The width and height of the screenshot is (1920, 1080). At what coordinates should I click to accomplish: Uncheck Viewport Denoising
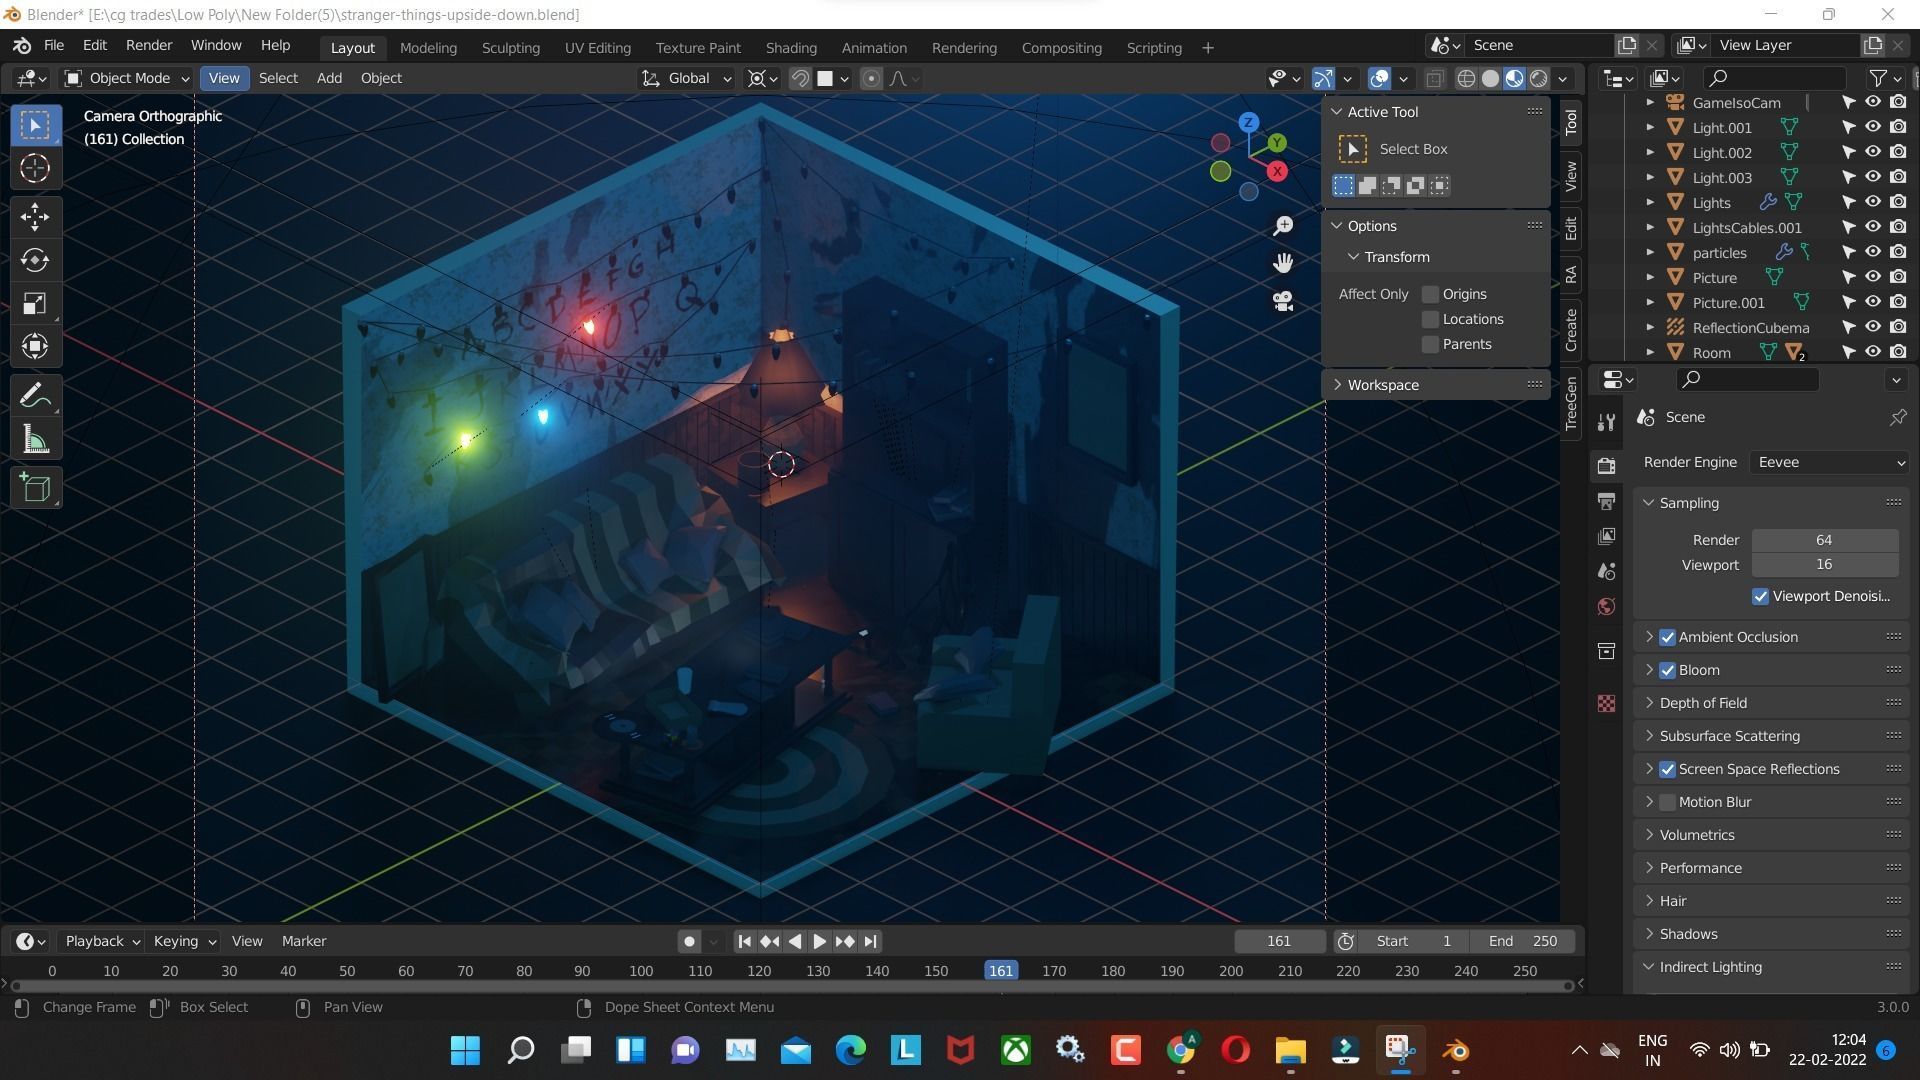pos(1760,596)
